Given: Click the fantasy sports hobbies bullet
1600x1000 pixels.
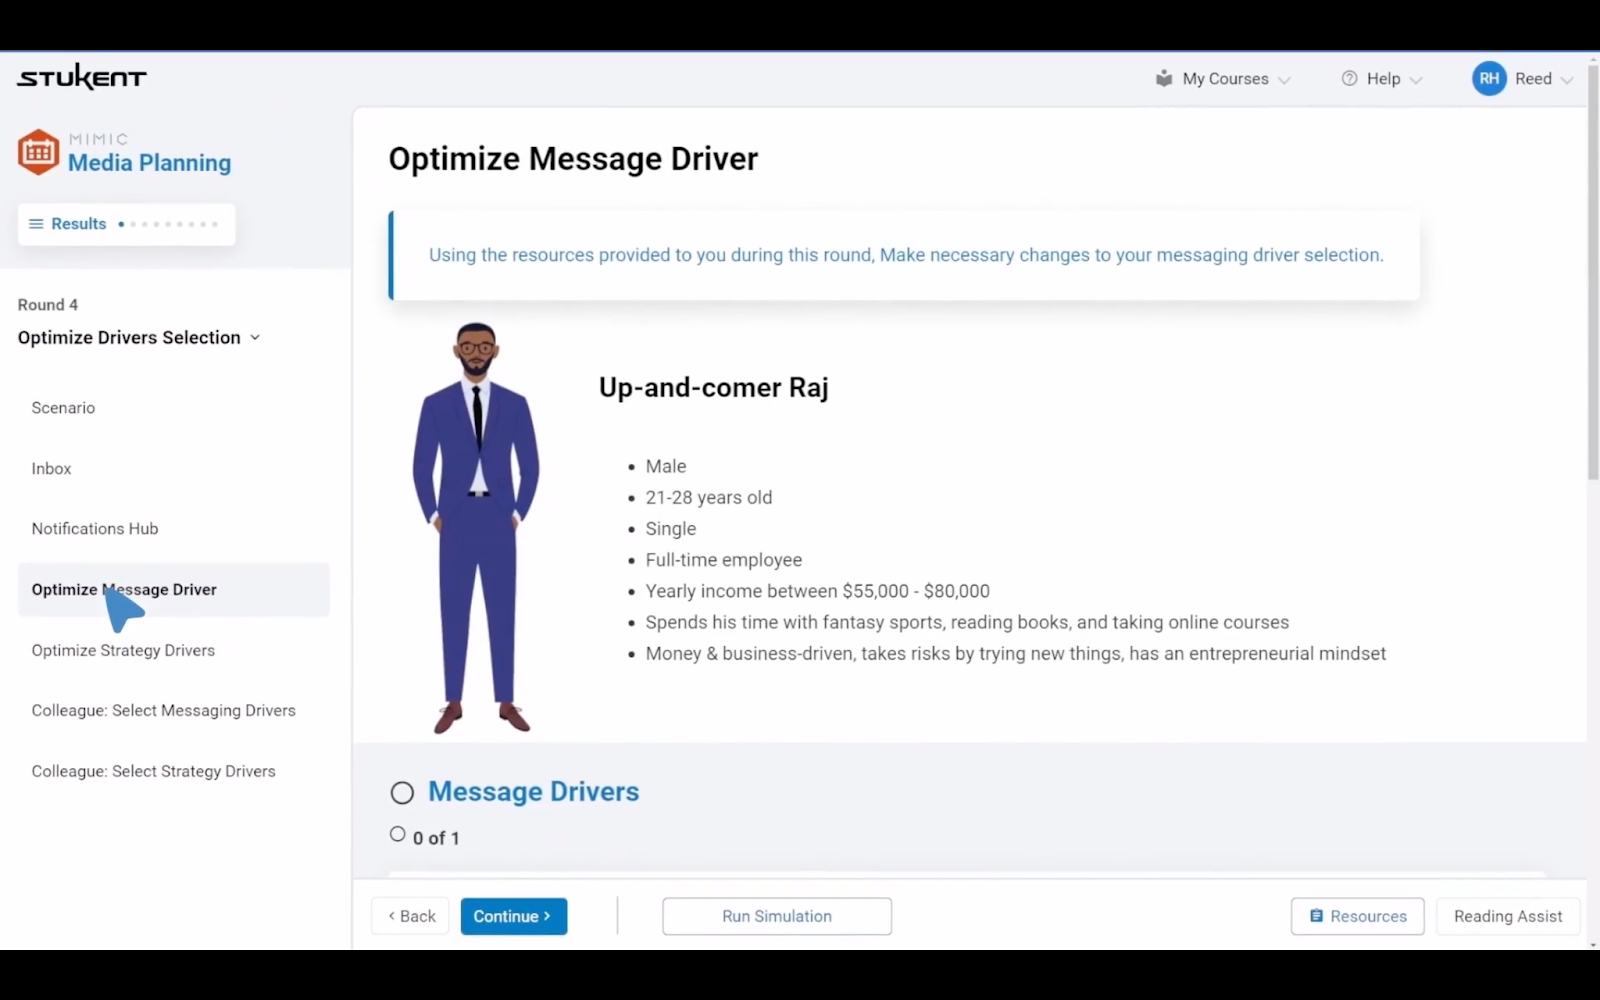Looking at the screenshot, I should (x=967, y=623).
